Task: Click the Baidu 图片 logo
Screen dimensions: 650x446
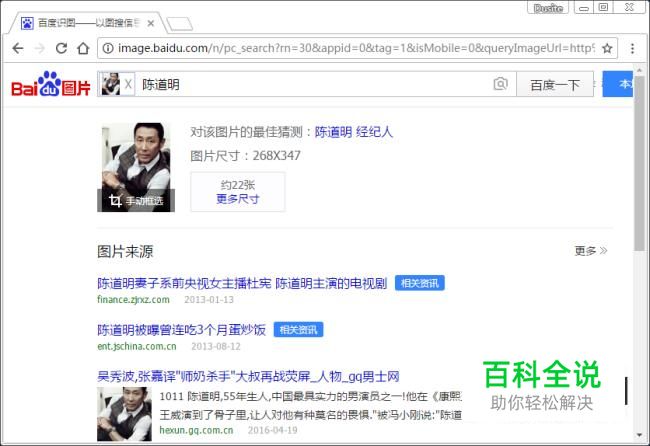Action: pyautogui.click(x=51, y=84)
